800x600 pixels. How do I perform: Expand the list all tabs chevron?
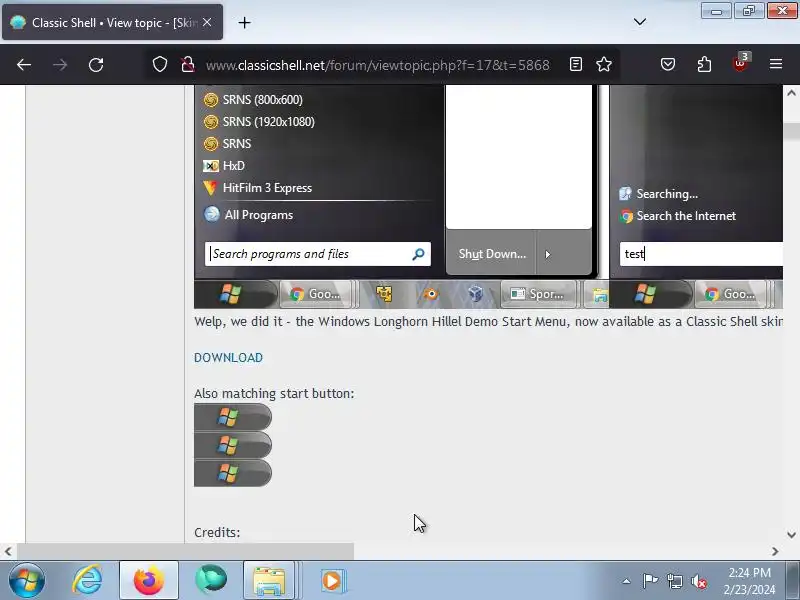(640, 22)
